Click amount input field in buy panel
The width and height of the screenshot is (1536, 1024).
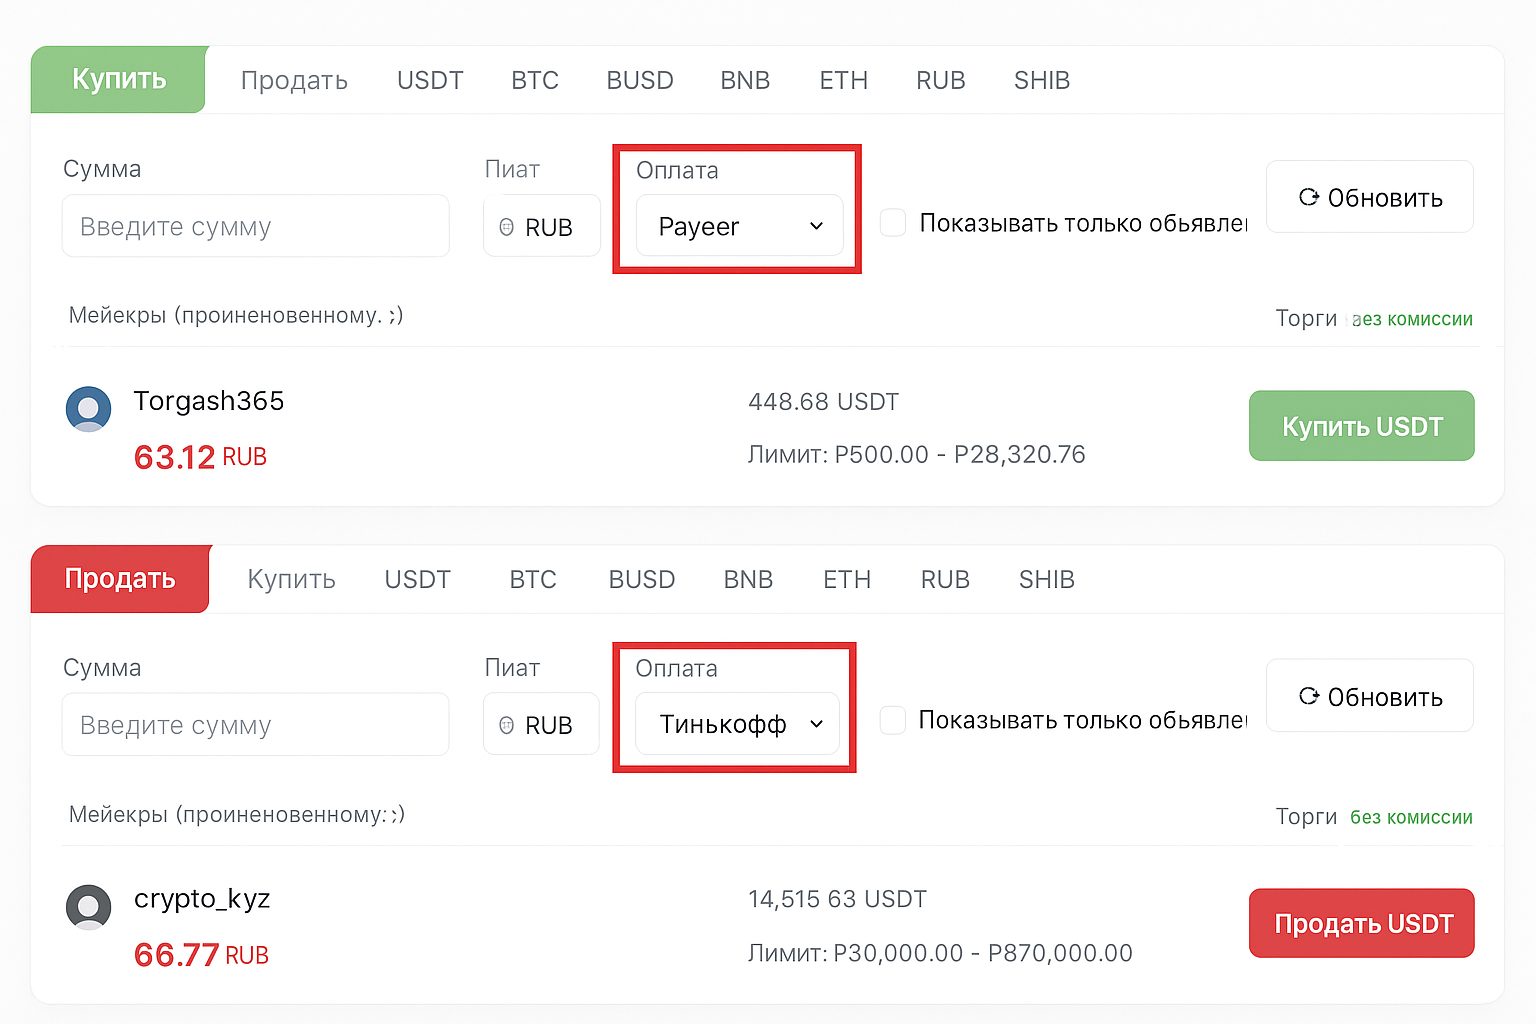point(255,227)
